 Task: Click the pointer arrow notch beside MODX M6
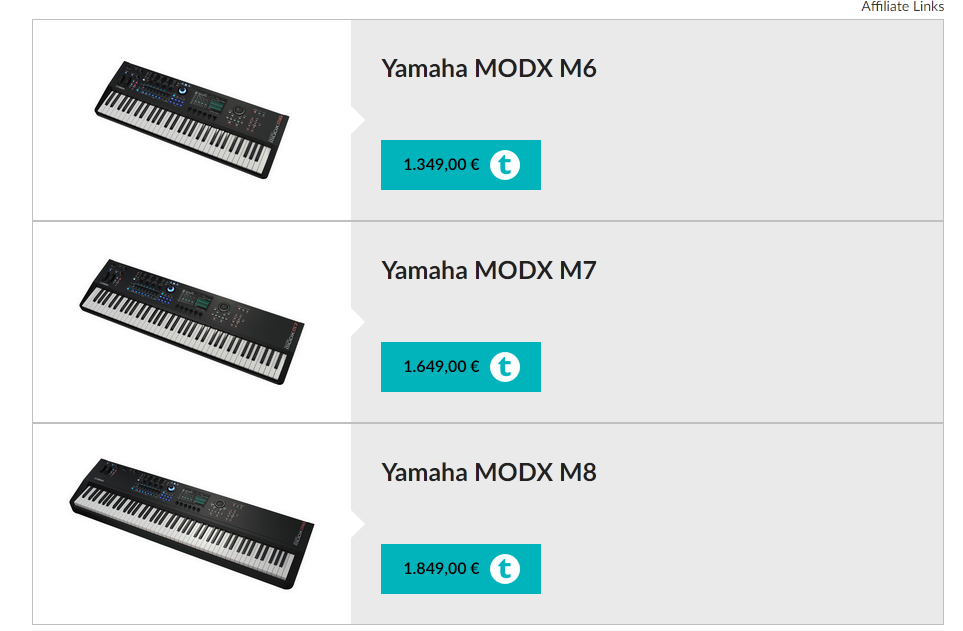pos(357,120)
